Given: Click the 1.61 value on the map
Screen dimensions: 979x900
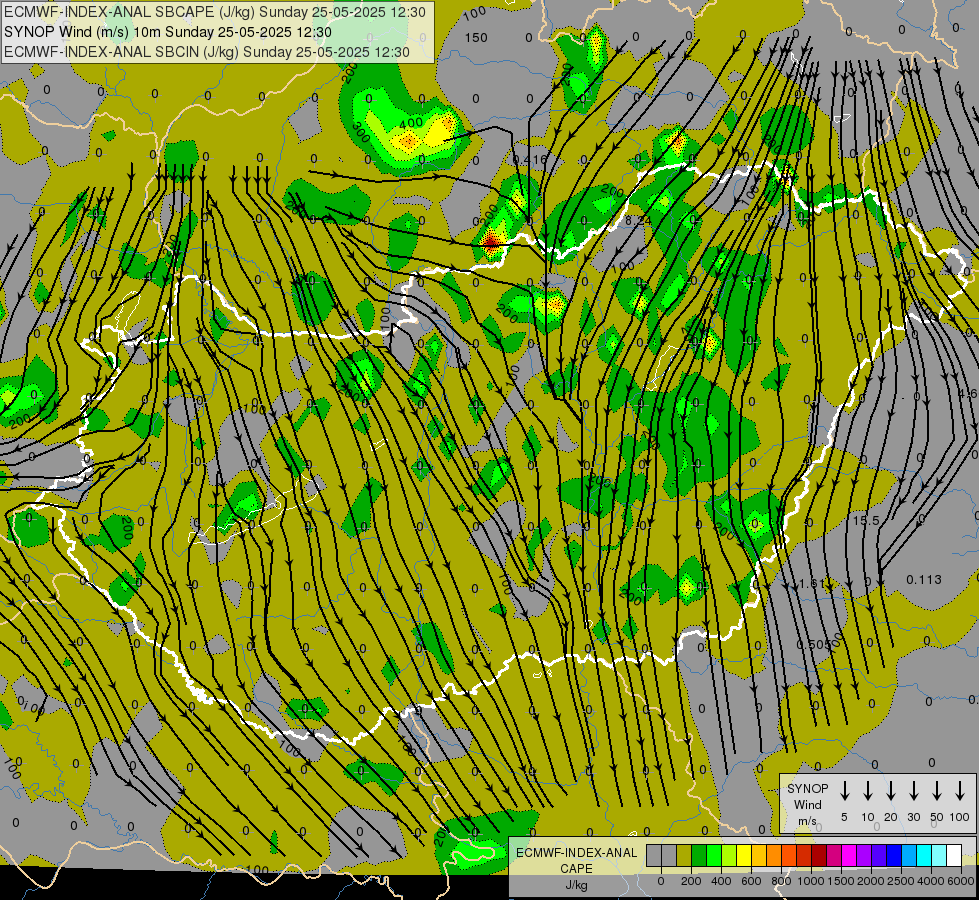Looking at the screenshot, I should point(812,583).
